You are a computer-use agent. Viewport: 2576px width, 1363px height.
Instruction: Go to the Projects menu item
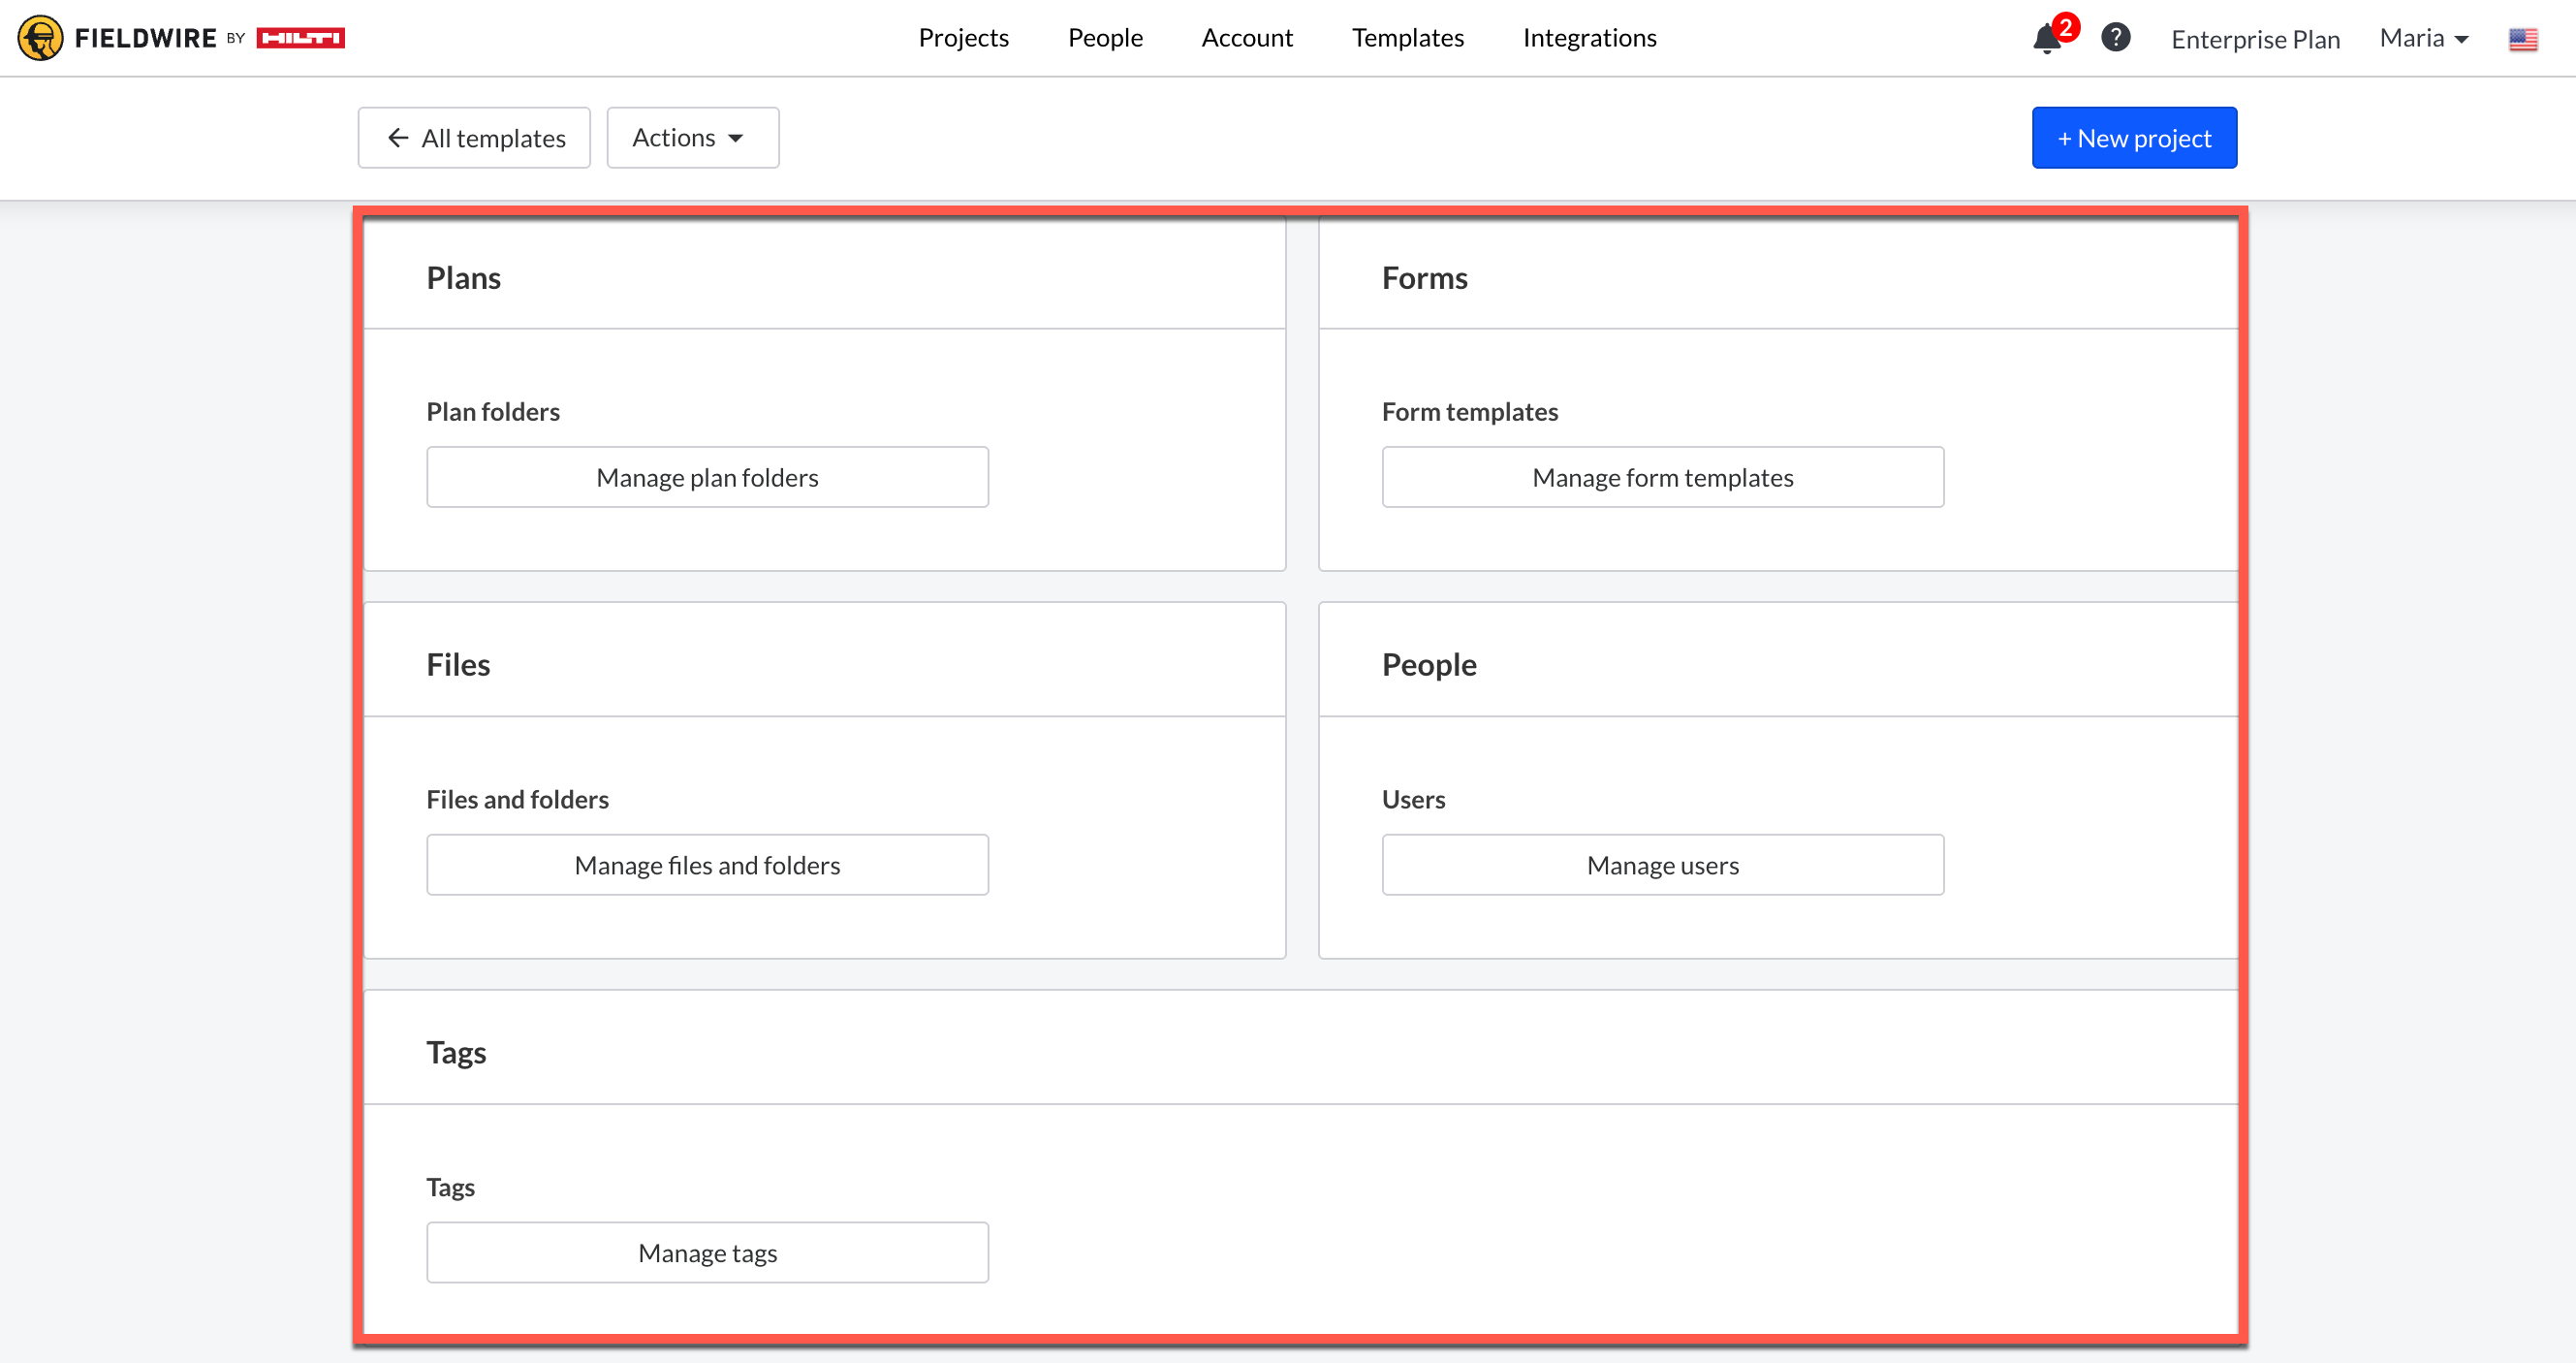pyautogui.click(x=963, y=38)
